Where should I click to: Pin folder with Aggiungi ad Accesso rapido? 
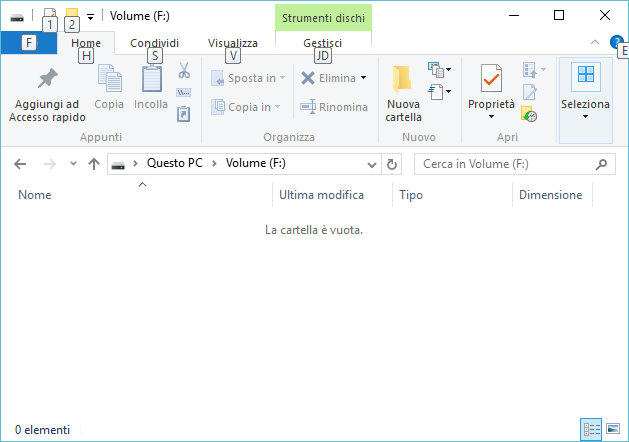point(47,95)
